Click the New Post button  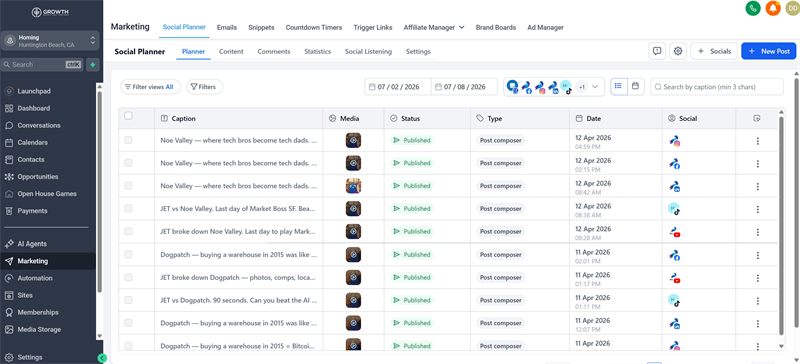coord(768,51)
